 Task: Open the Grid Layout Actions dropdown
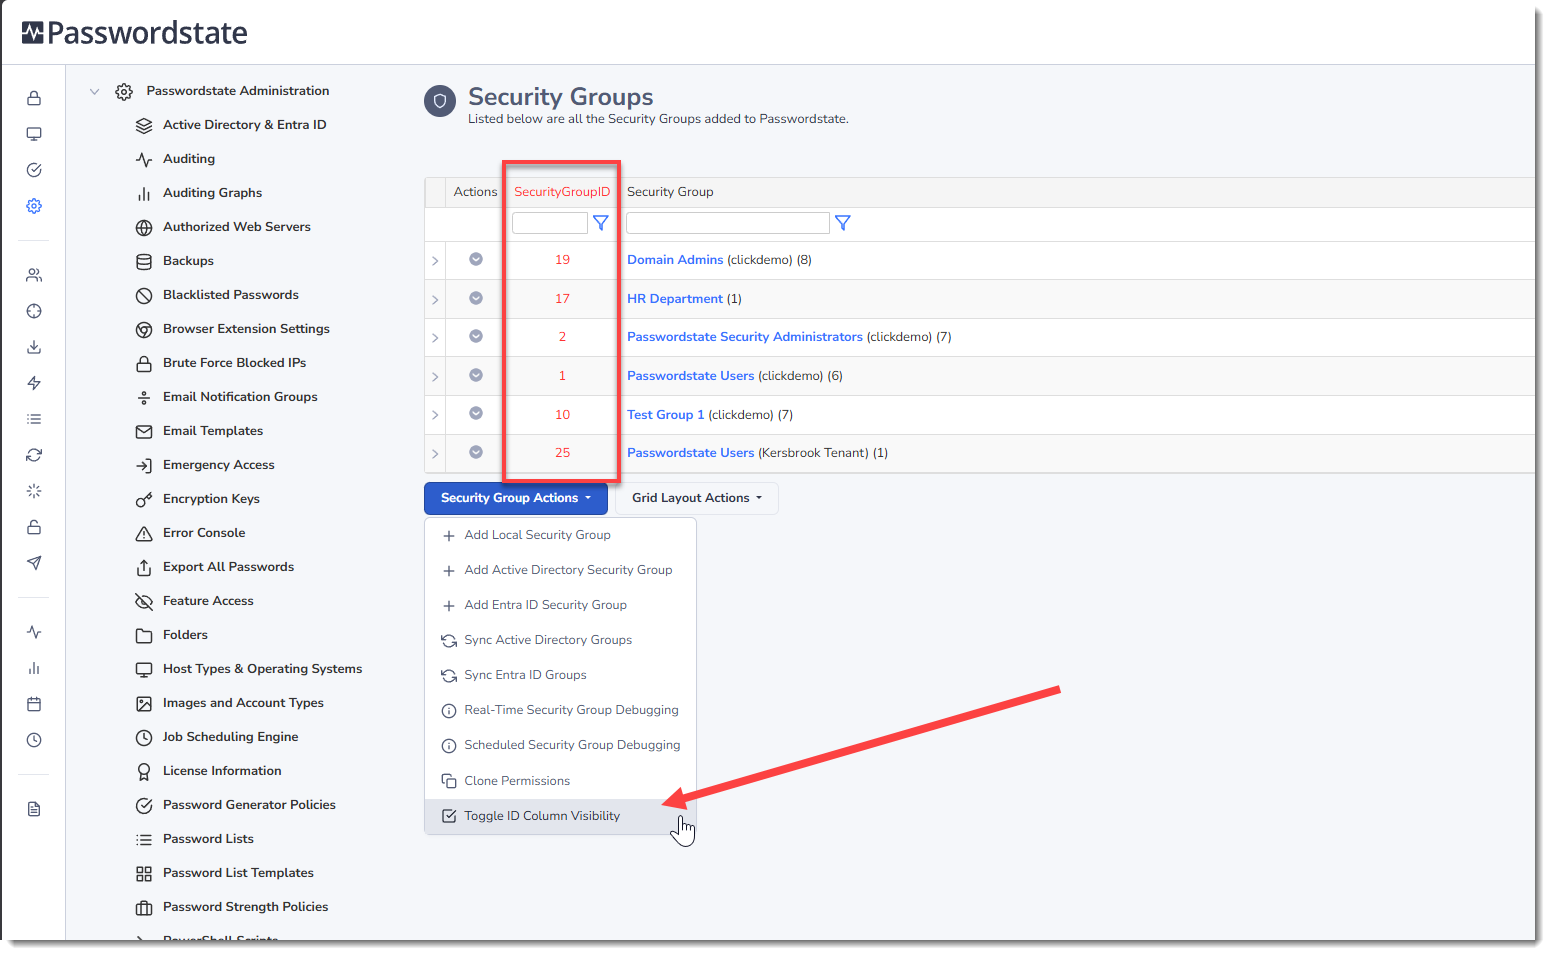697,498
